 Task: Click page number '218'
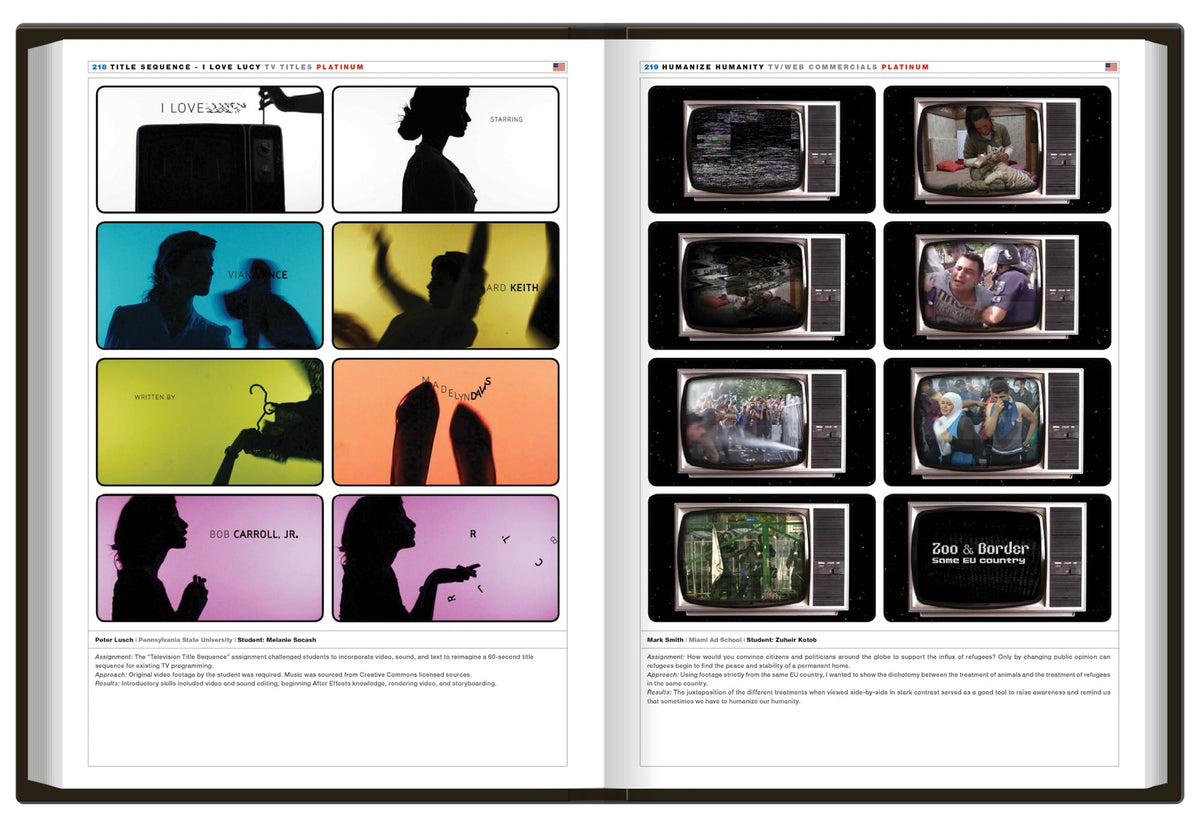(x=99, y=67)
